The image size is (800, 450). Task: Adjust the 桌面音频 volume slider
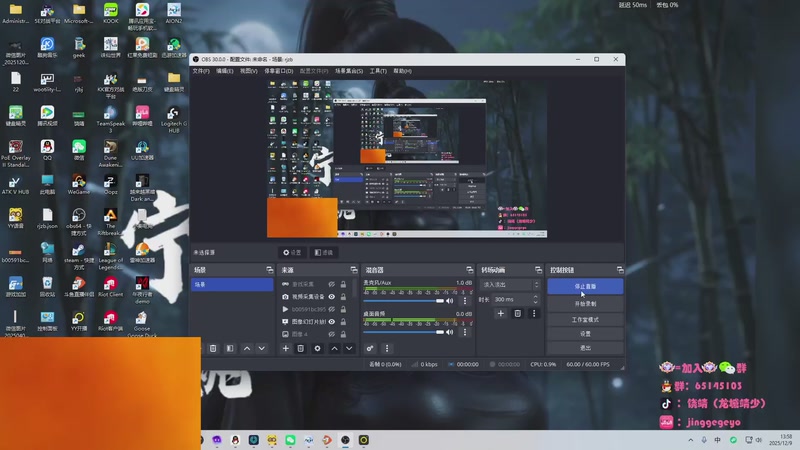(x=404, y=332)
